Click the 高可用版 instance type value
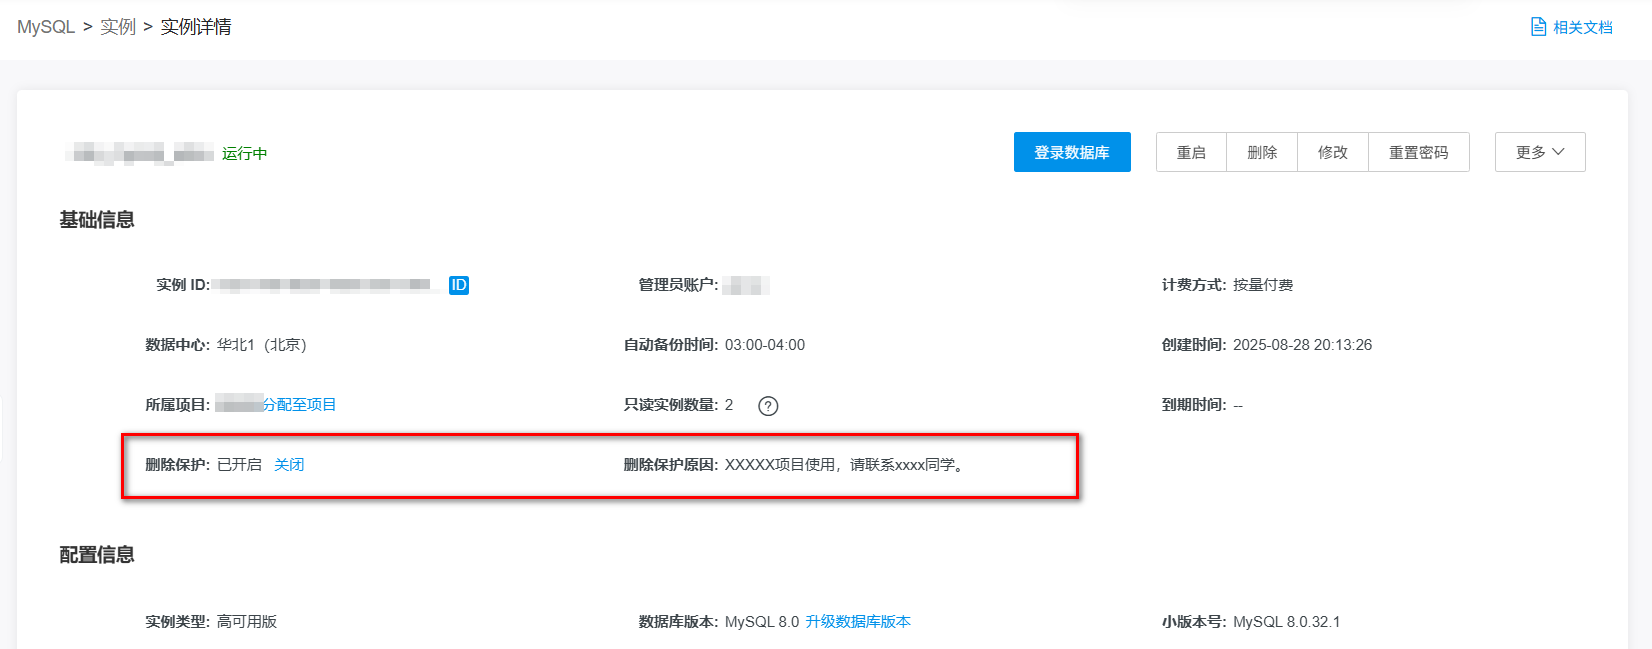1652x649 pixels. coord(247,622)
